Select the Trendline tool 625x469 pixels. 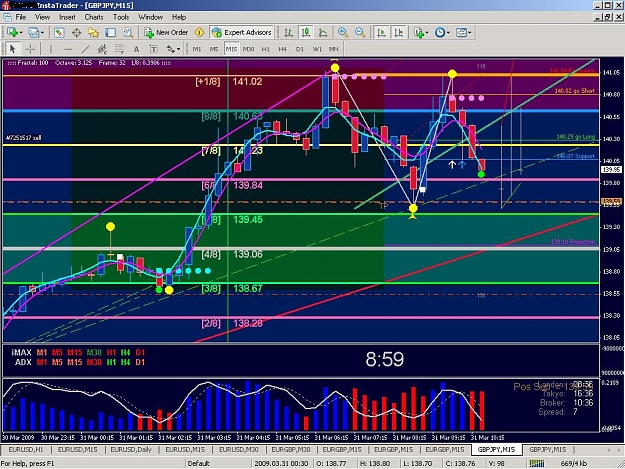click(85, 49)
